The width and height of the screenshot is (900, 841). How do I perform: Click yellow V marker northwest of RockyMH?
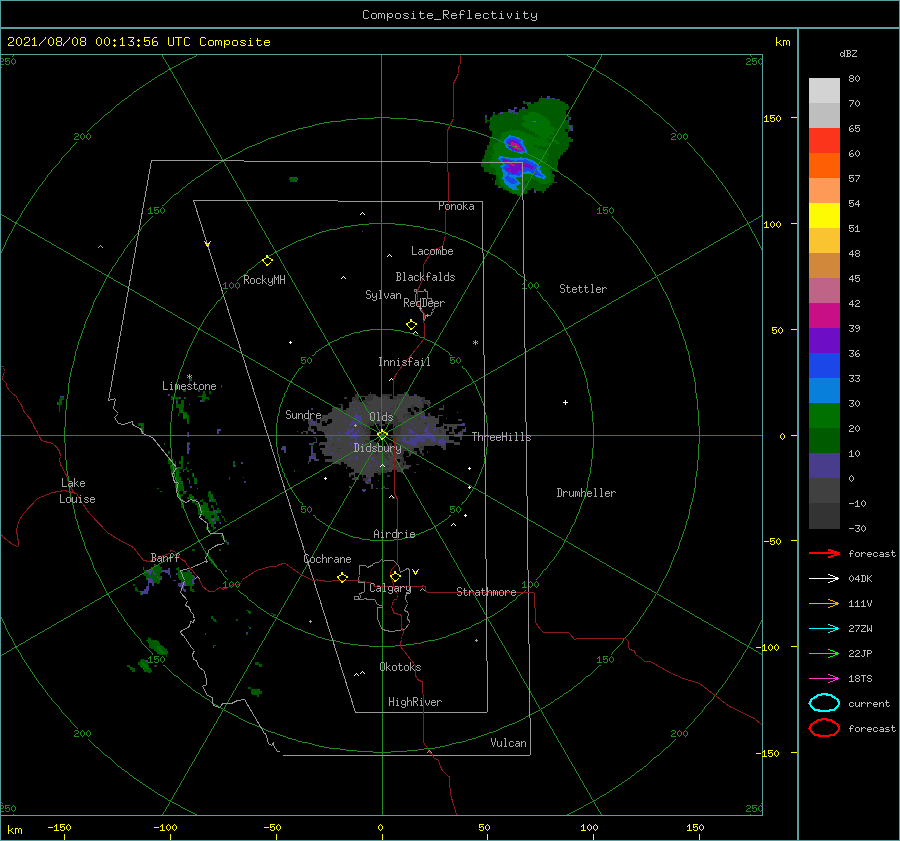click(208, 244)
